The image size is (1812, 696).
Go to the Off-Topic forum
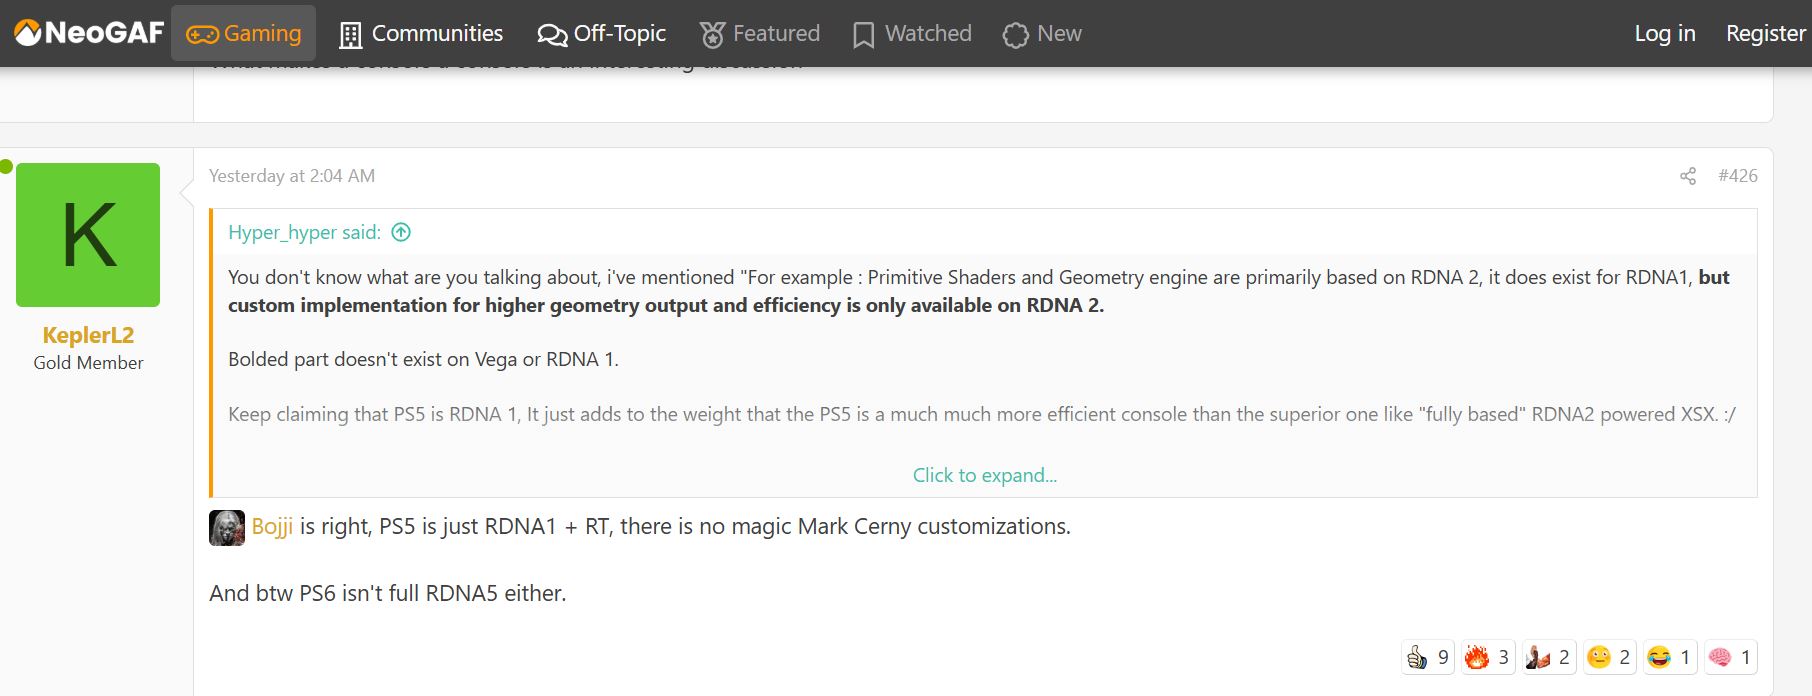[602, 34]
